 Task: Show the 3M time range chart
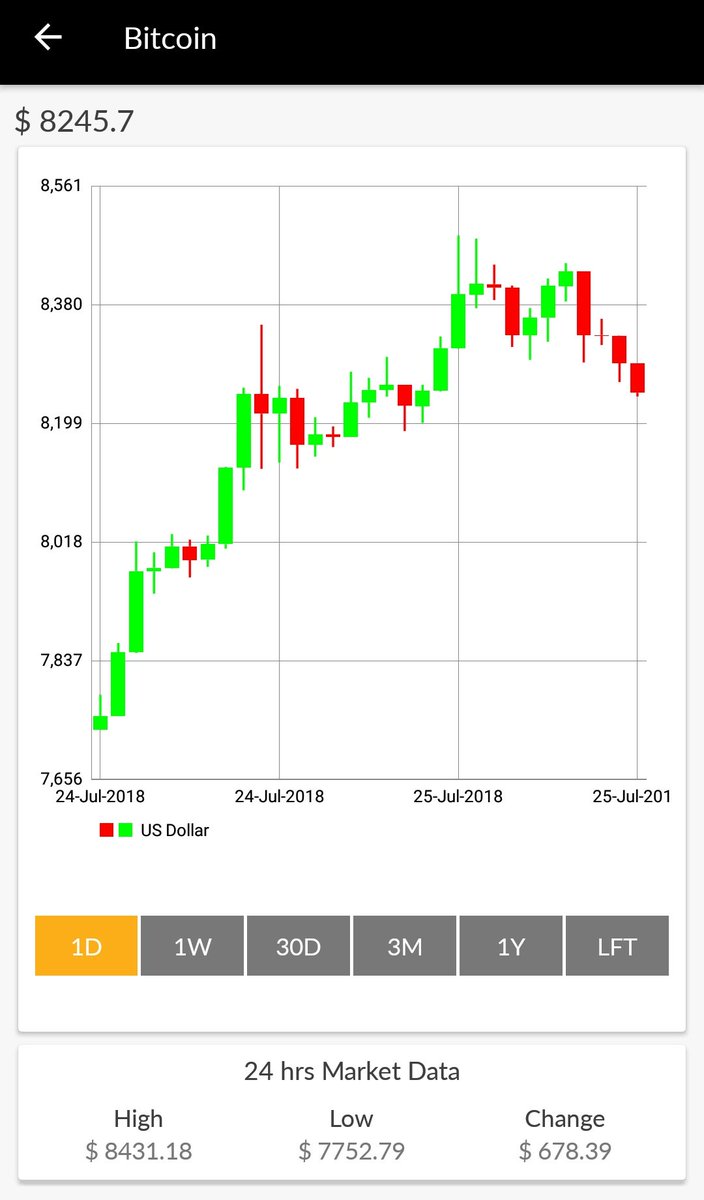click(x=404, y=946)
